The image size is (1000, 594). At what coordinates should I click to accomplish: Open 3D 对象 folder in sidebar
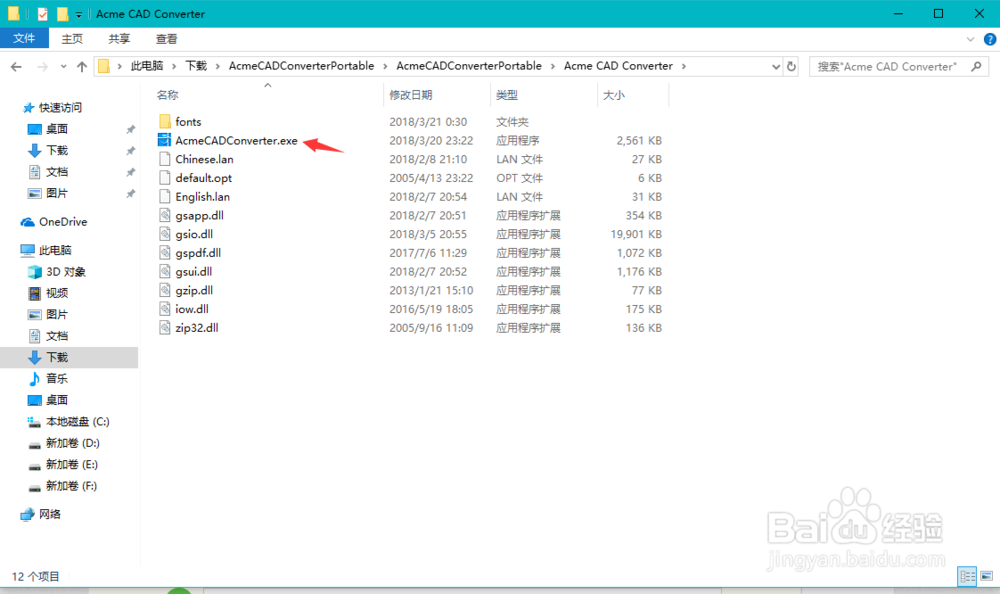click(x=66, y=272)
